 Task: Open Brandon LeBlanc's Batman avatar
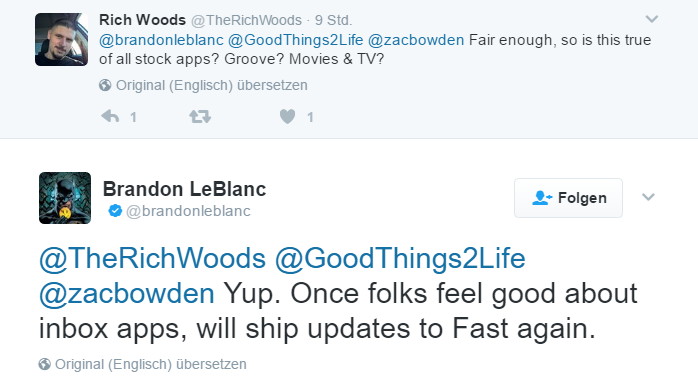click(65, 198)
